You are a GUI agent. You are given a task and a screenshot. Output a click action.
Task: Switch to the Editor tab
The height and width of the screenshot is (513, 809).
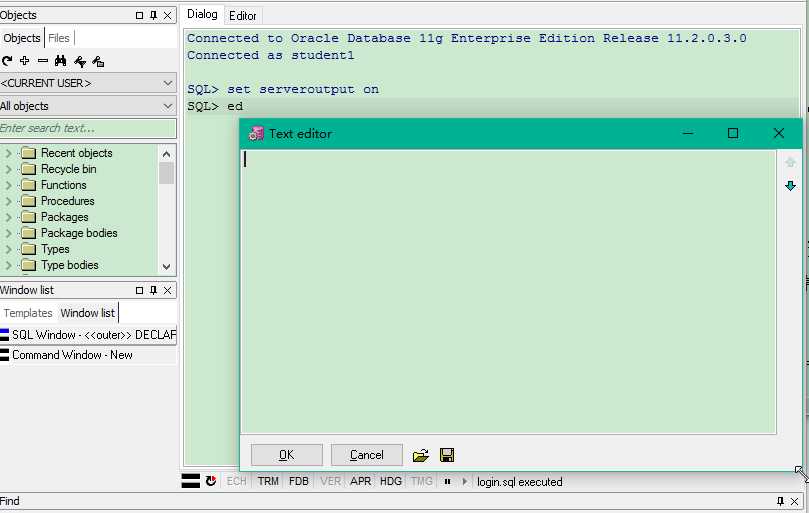pyautogui.click(x=242, y=16)
